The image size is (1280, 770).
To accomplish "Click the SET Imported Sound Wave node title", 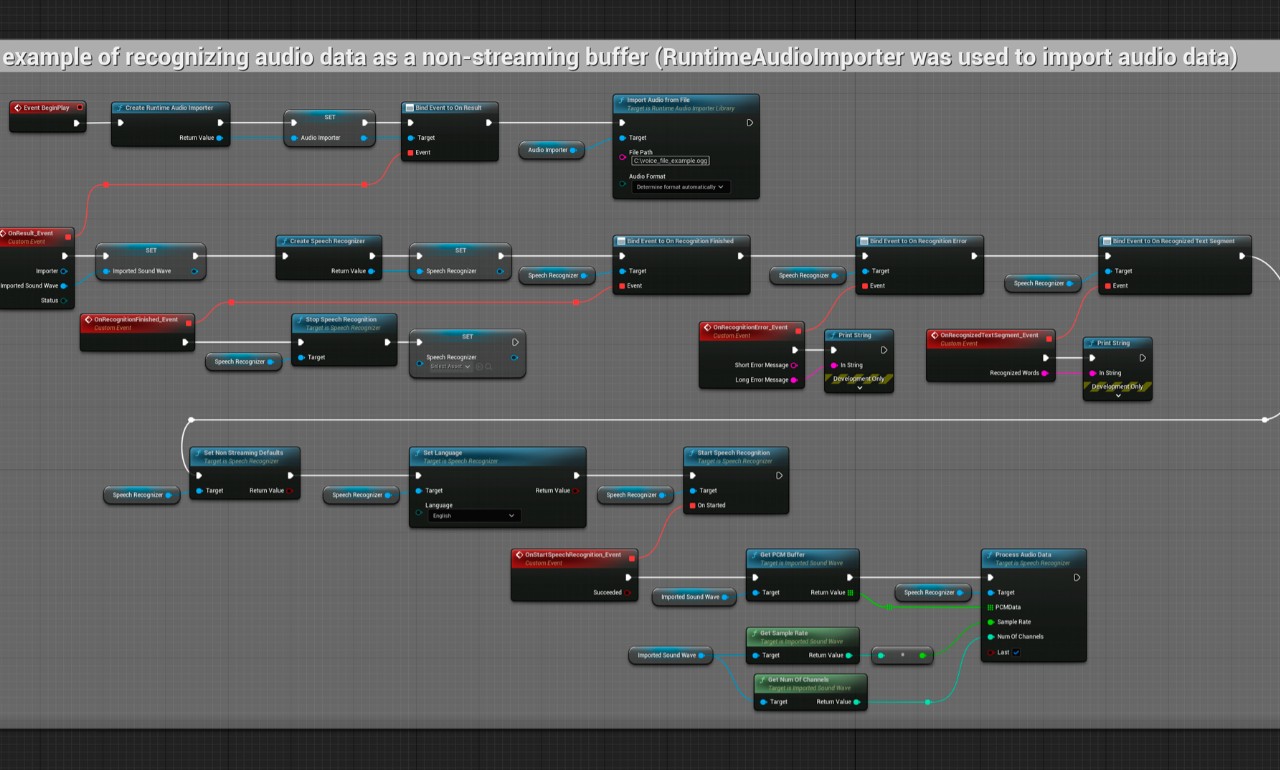I will click(151, 250).
